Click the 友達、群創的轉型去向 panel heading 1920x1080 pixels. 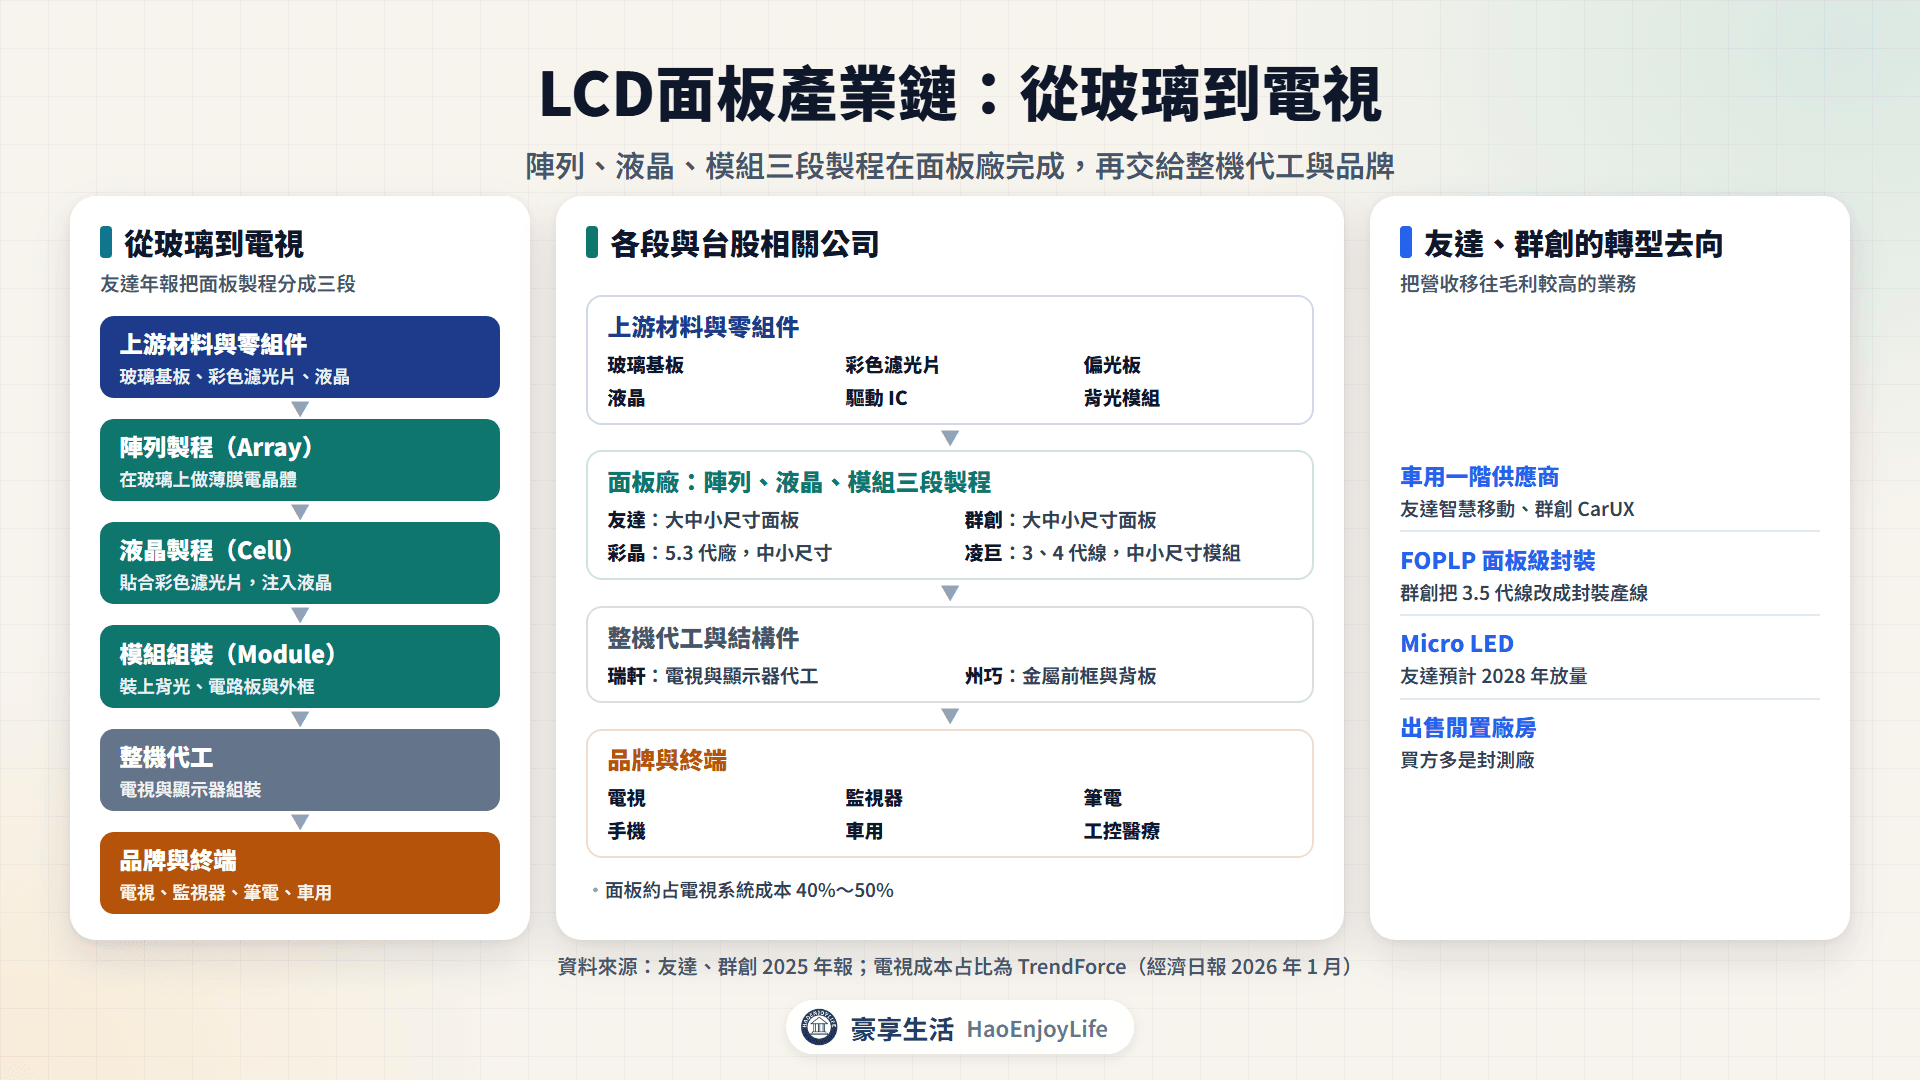(1573, 244)
